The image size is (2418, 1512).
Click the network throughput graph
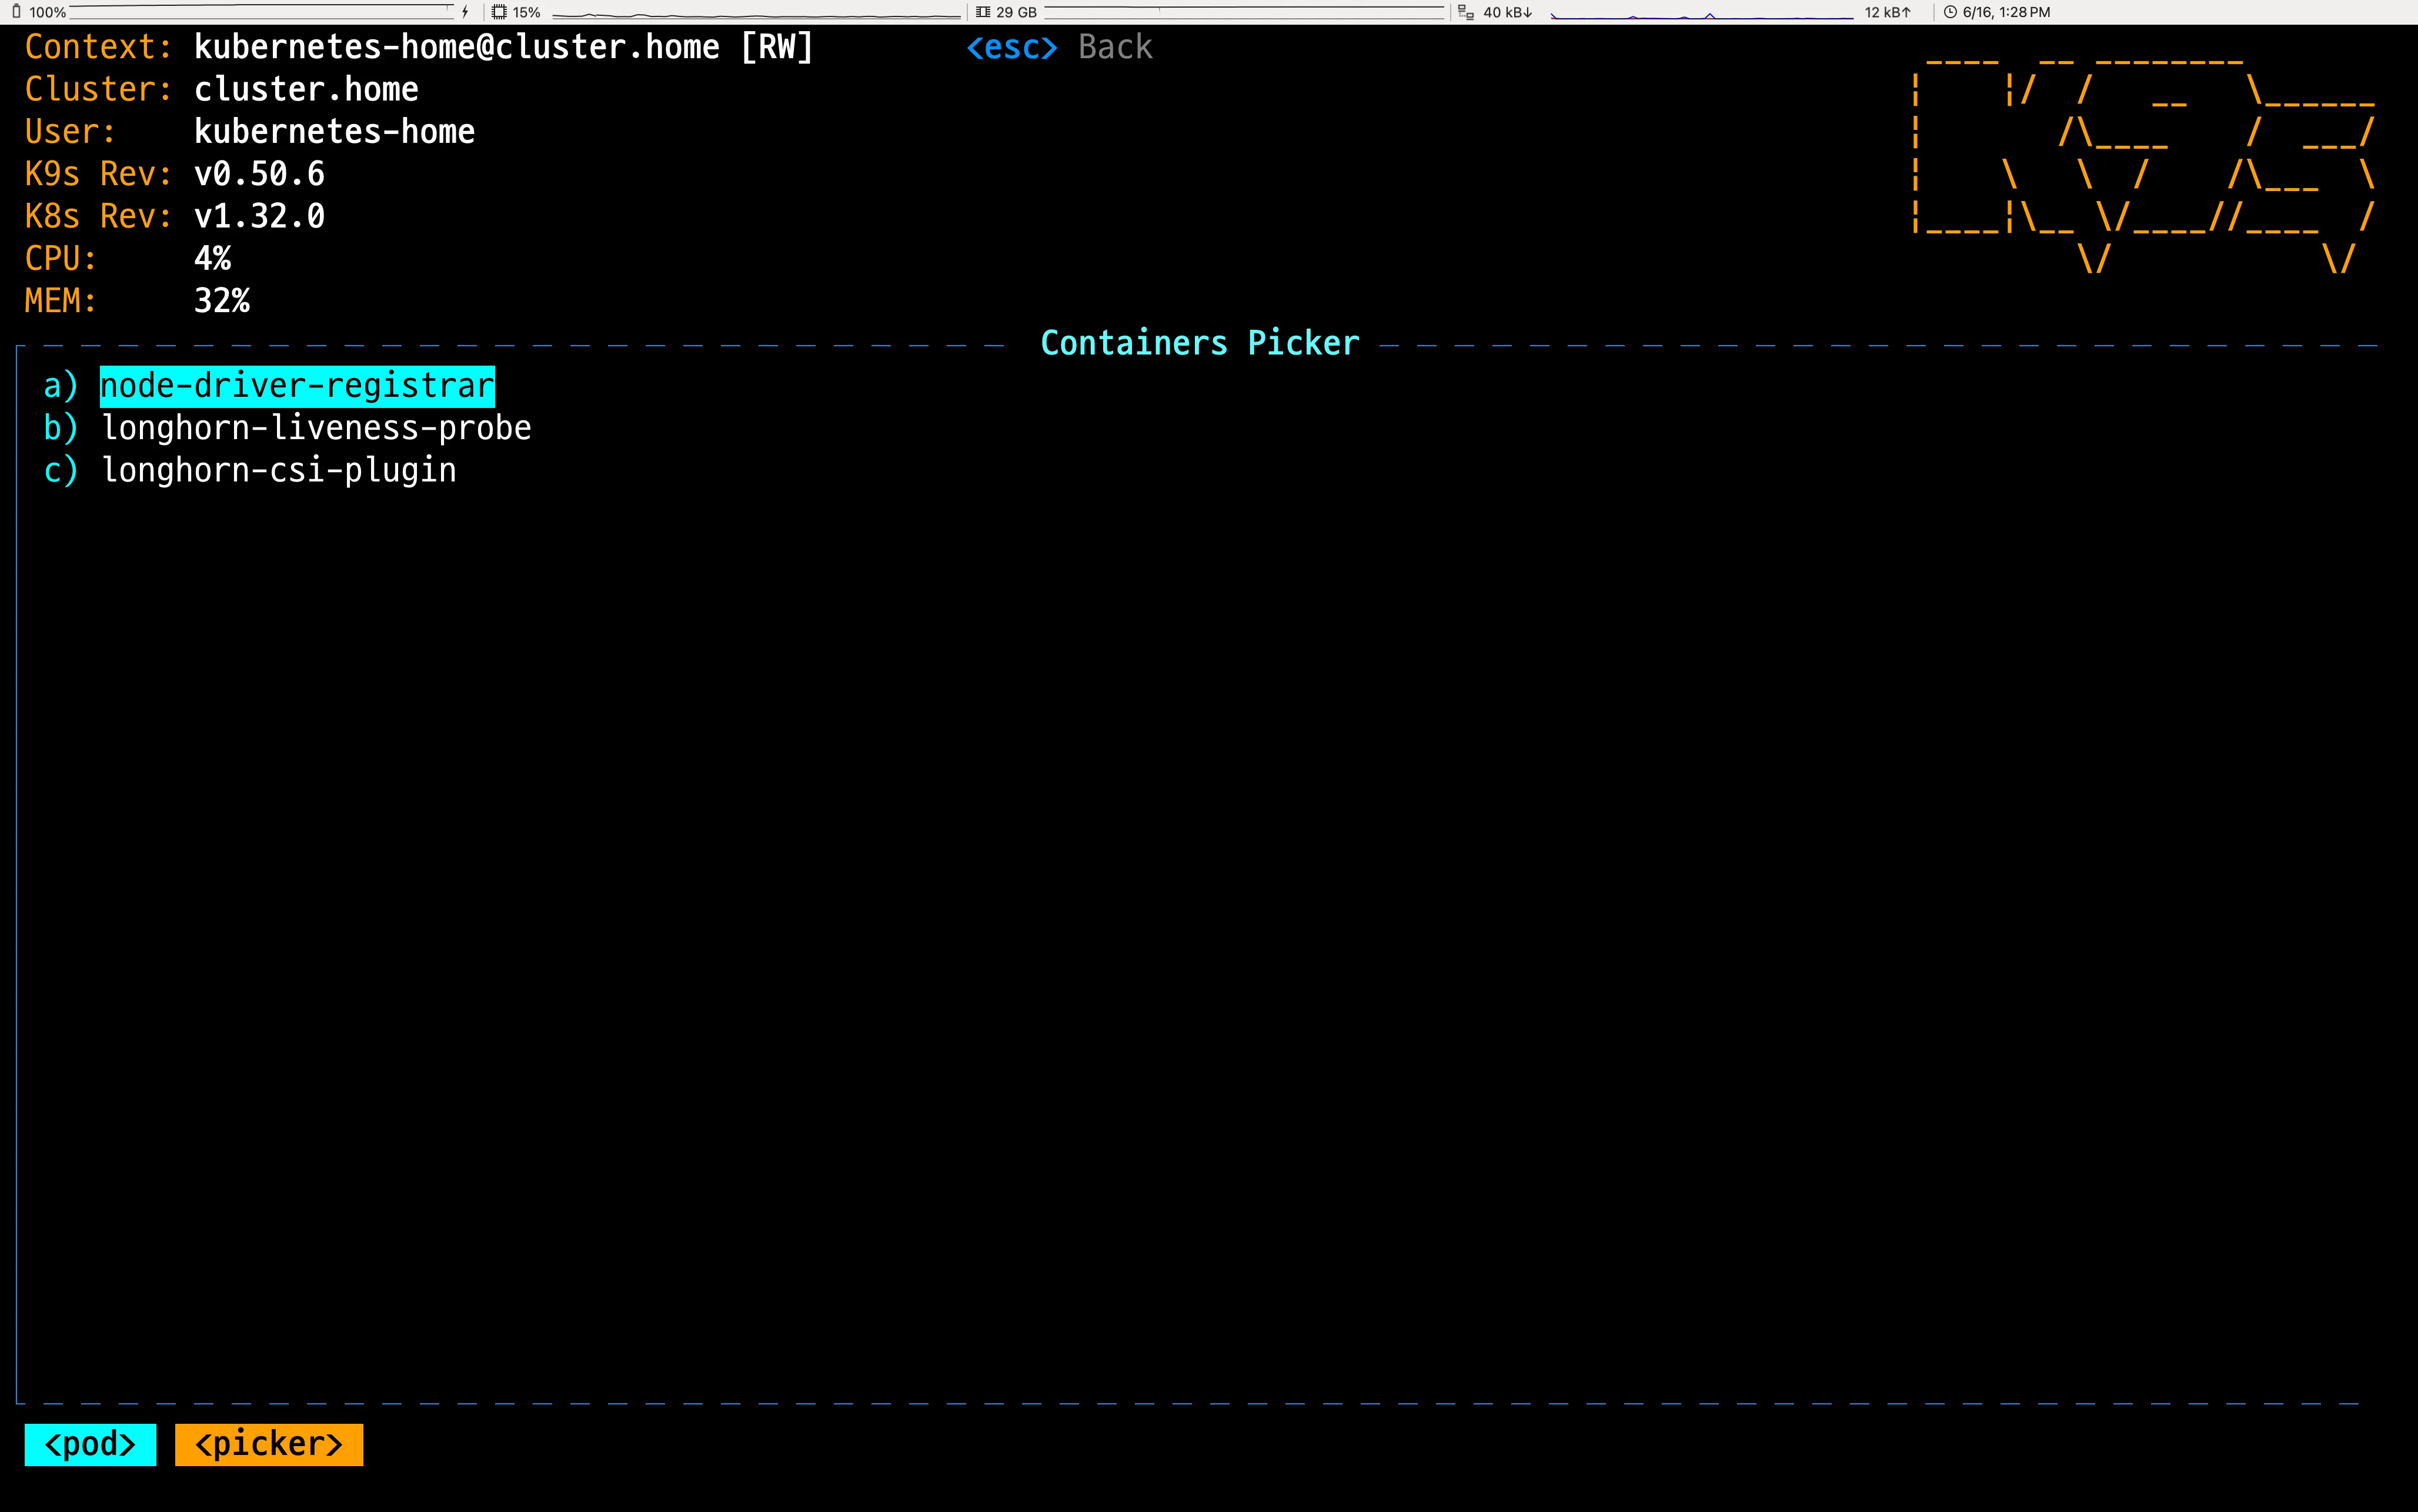pyautogui.click(x=1700, y=14)
